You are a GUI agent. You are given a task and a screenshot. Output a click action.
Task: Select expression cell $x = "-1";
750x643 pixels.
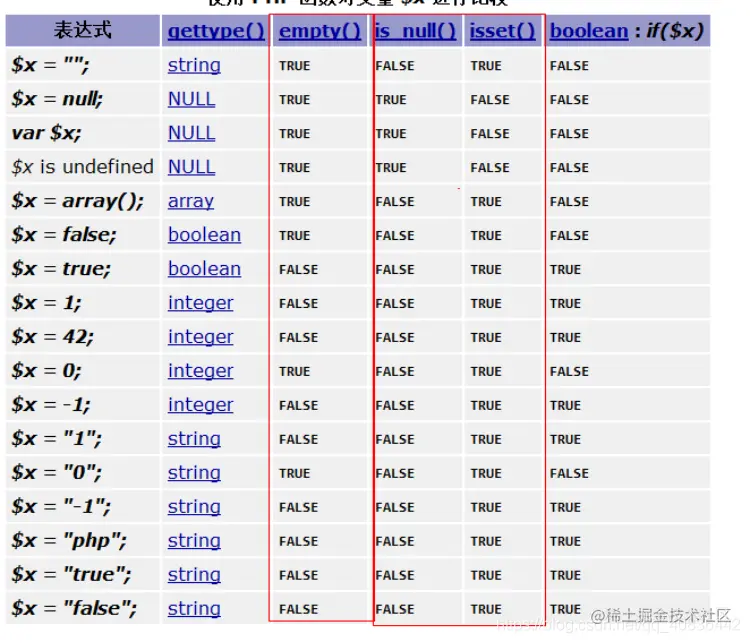pyautogui.click(x=83, y=507)
